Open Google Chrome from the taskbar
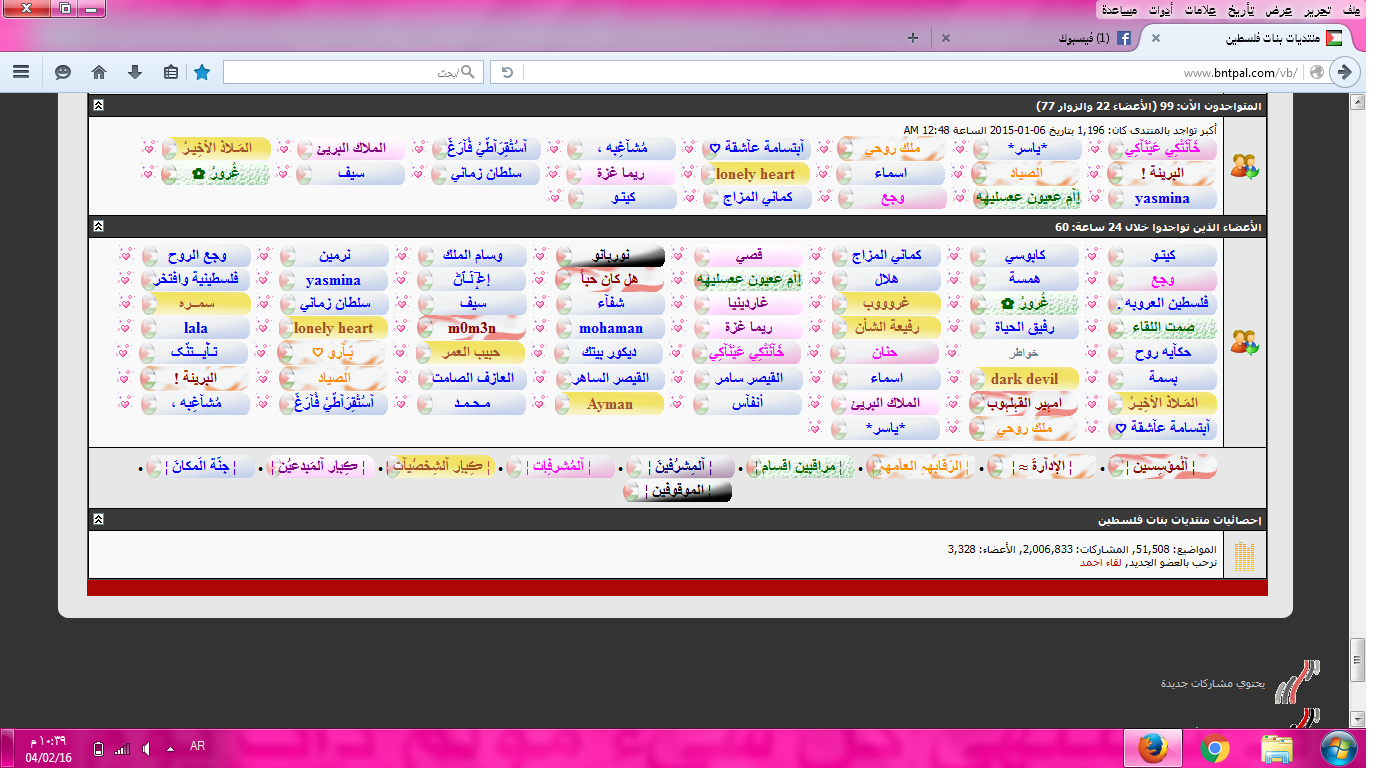Screen dimensions: 1376x774 tap(1214, 748)
